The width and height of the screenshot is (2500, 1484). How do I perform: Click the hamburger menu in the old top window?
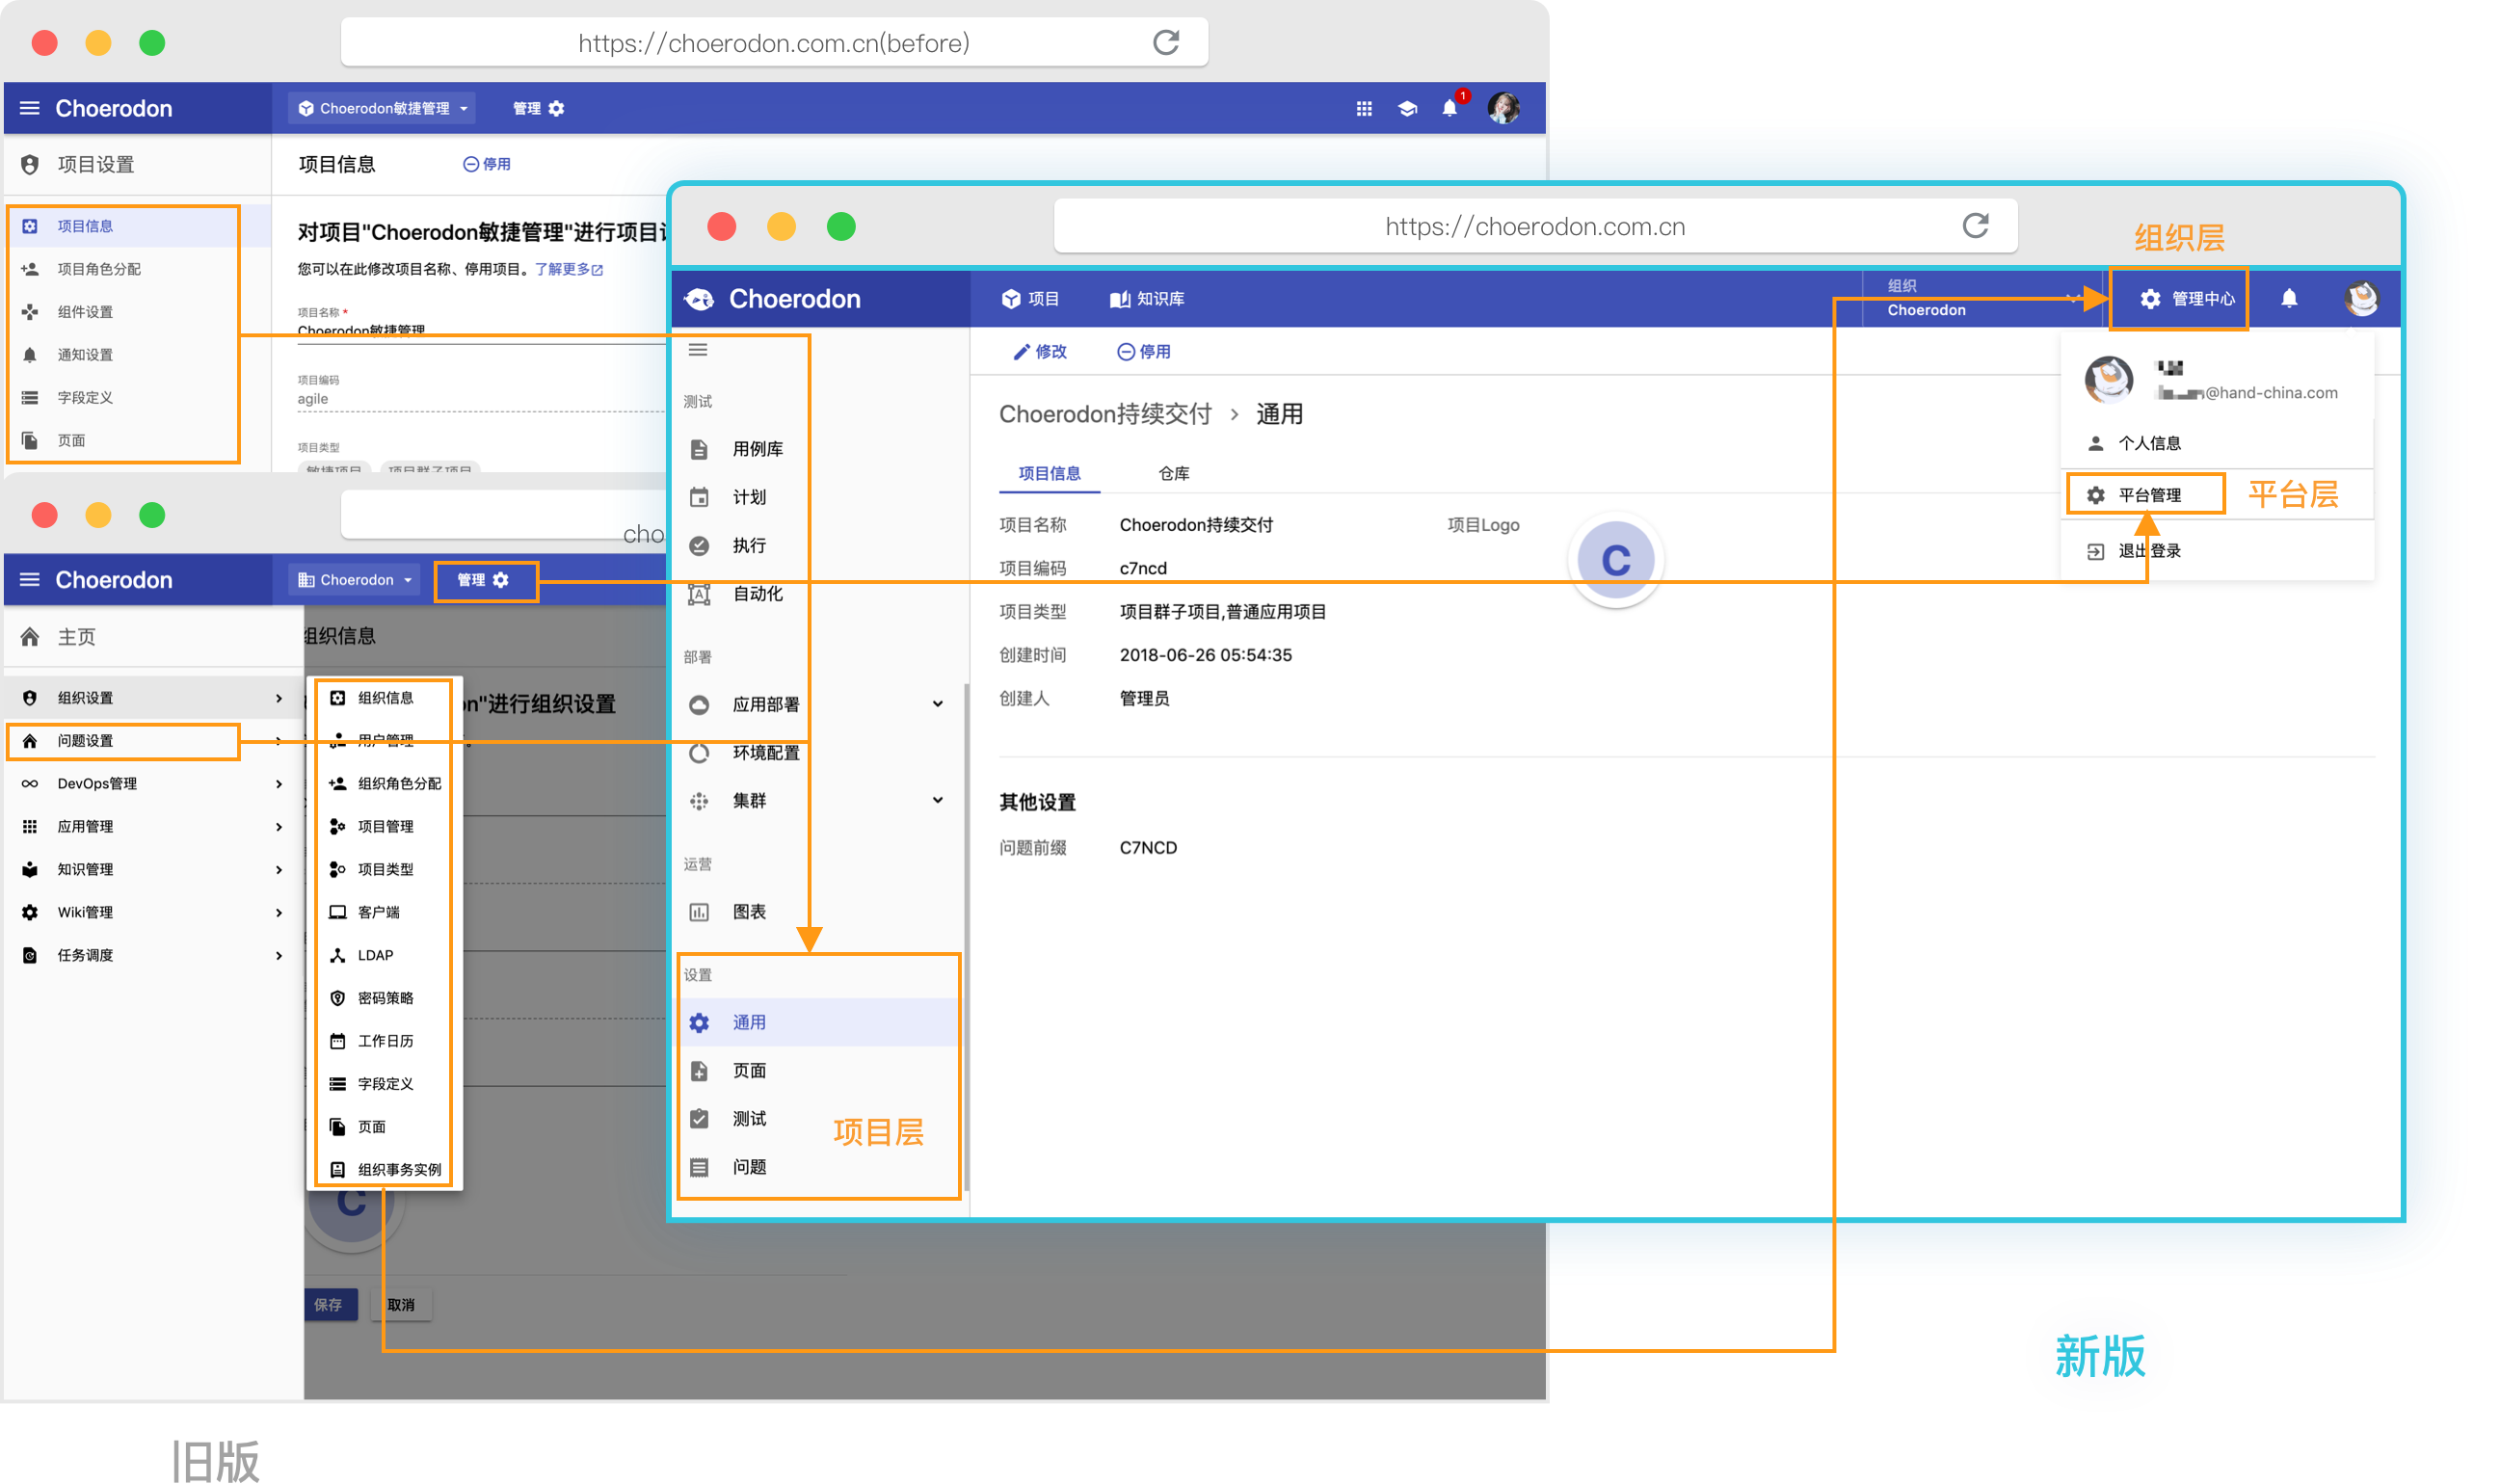(x=30, y=108)
